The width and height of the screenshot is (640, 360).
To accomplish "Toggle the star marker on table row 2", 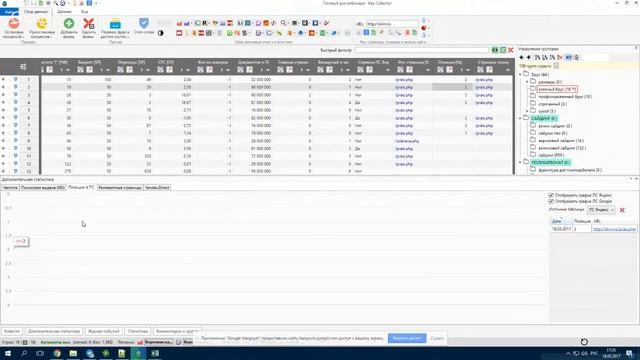I will [3, 87].
